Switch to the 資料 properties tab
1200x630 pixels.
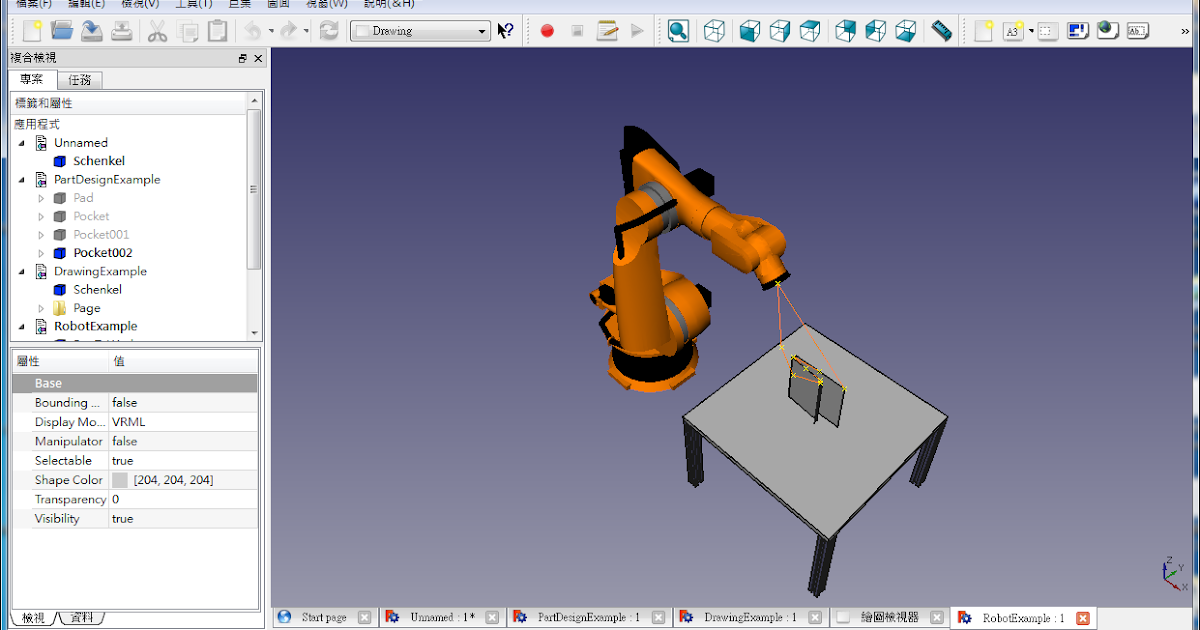[x=82, y=618]
